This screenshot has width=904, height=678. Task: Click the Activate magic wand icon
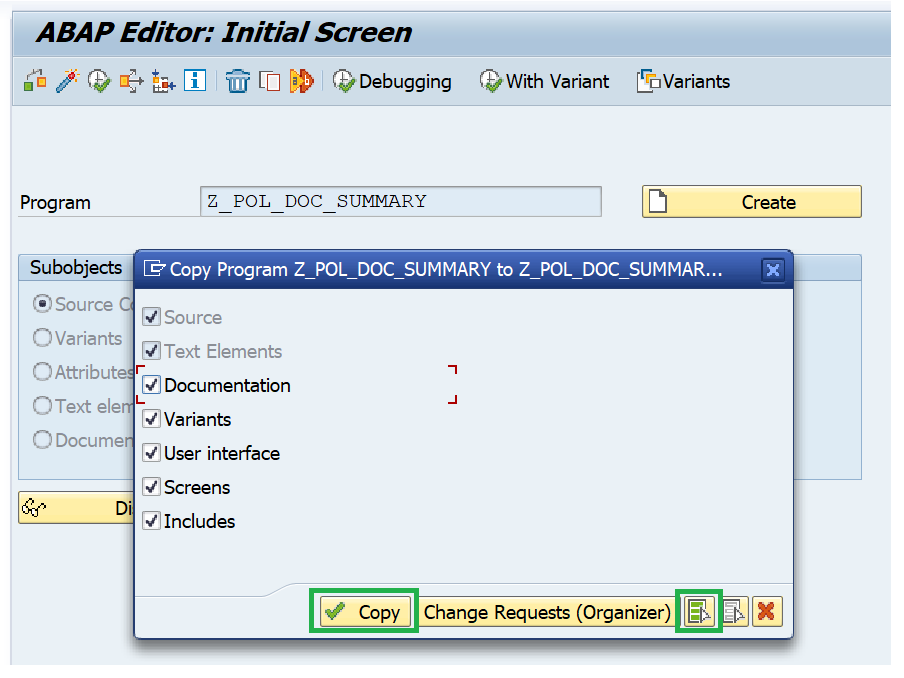(67, 81)
